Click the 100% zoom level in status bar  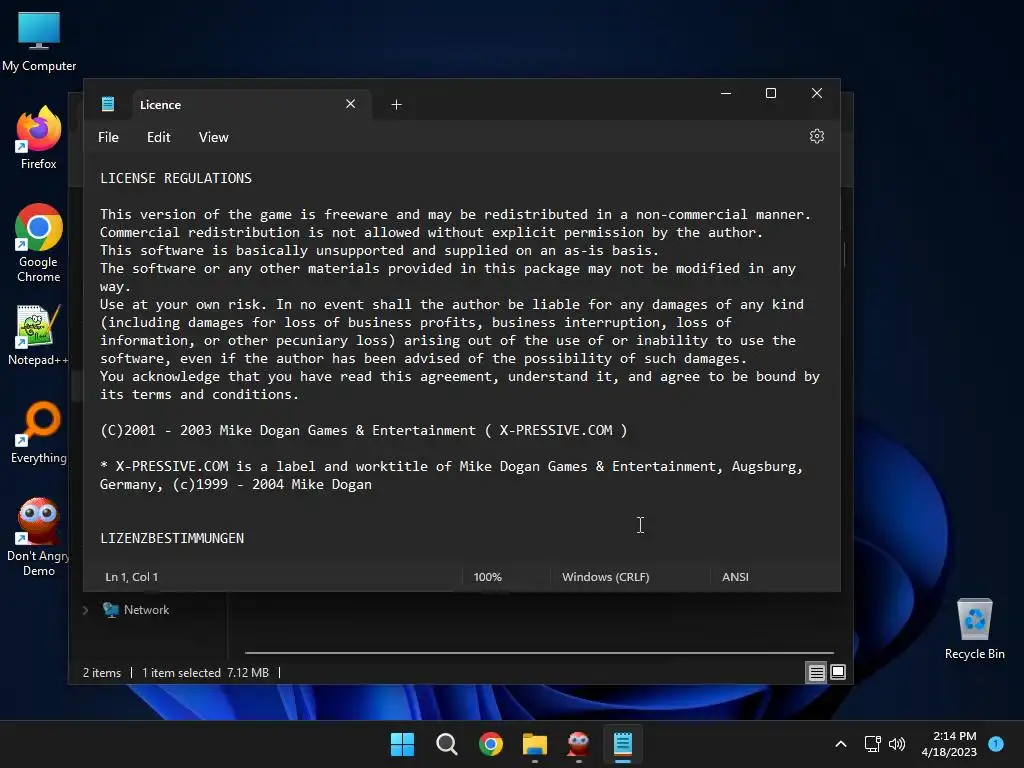click(487, 577)
